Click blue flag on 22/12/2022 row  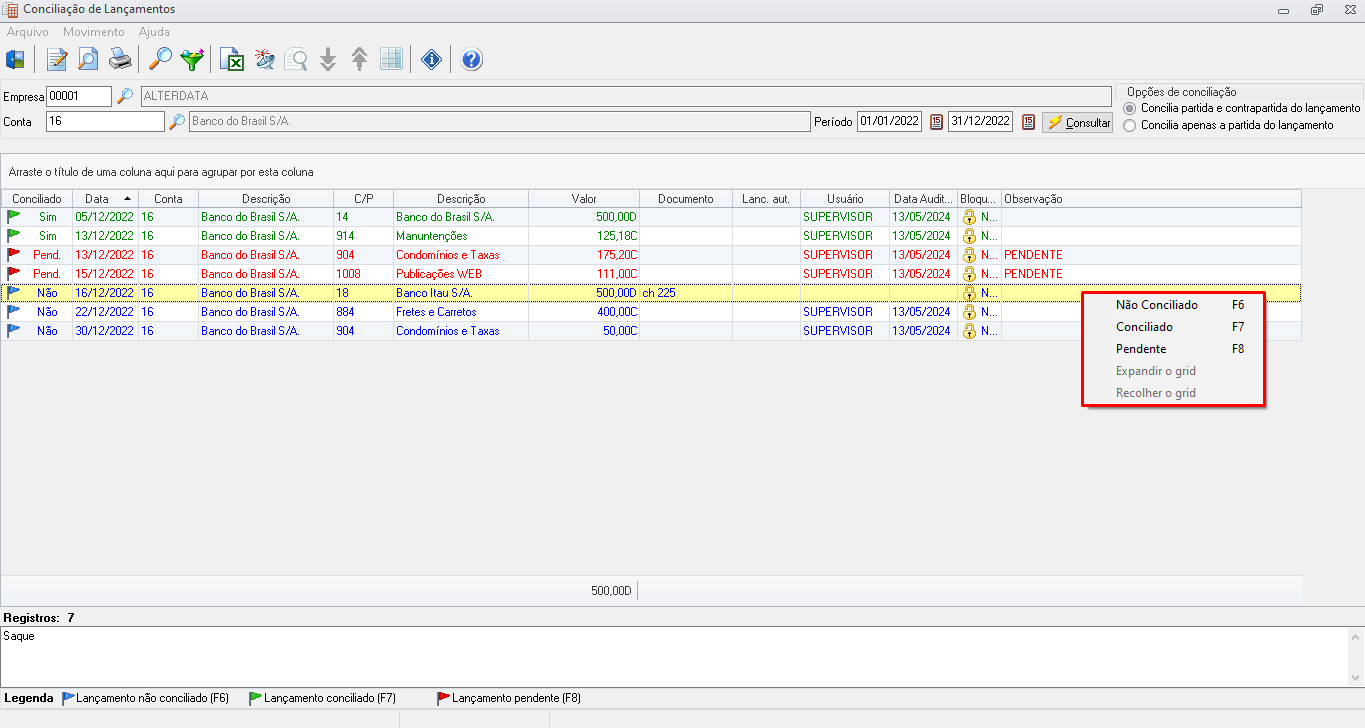[x=14, y=311]
